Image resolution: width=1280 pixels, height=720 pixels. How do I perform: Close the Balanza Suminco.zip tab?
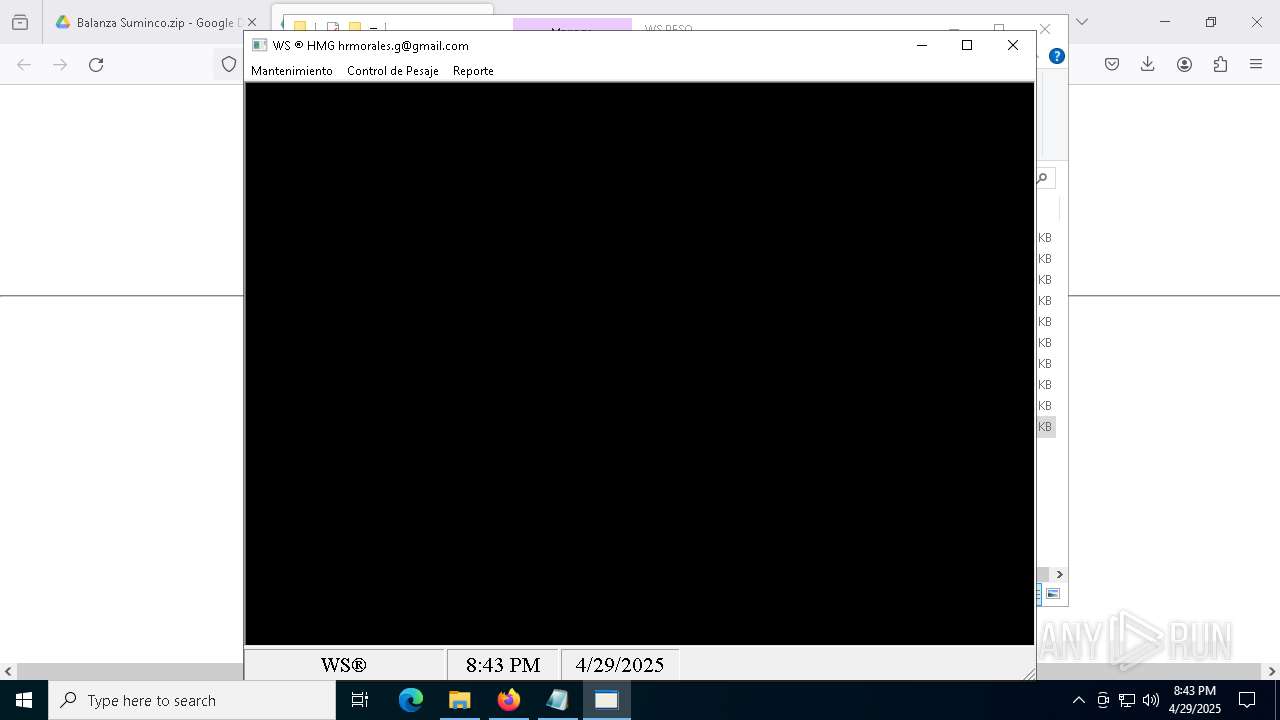[x=252, y=22]
